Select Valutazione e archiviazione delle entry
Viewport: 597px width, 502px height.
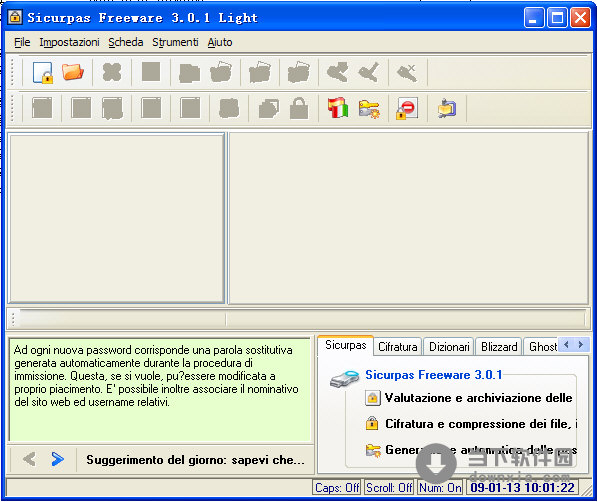pyautogui.click(x=478, y=398)
